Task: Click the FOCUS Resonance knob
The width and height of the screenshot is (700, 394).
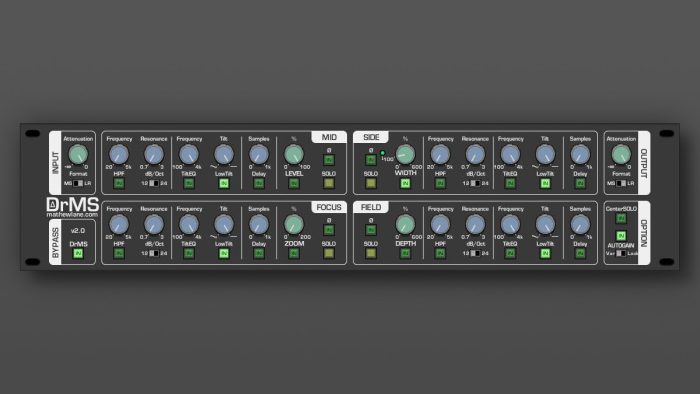Action: click(x=154, y=224)
